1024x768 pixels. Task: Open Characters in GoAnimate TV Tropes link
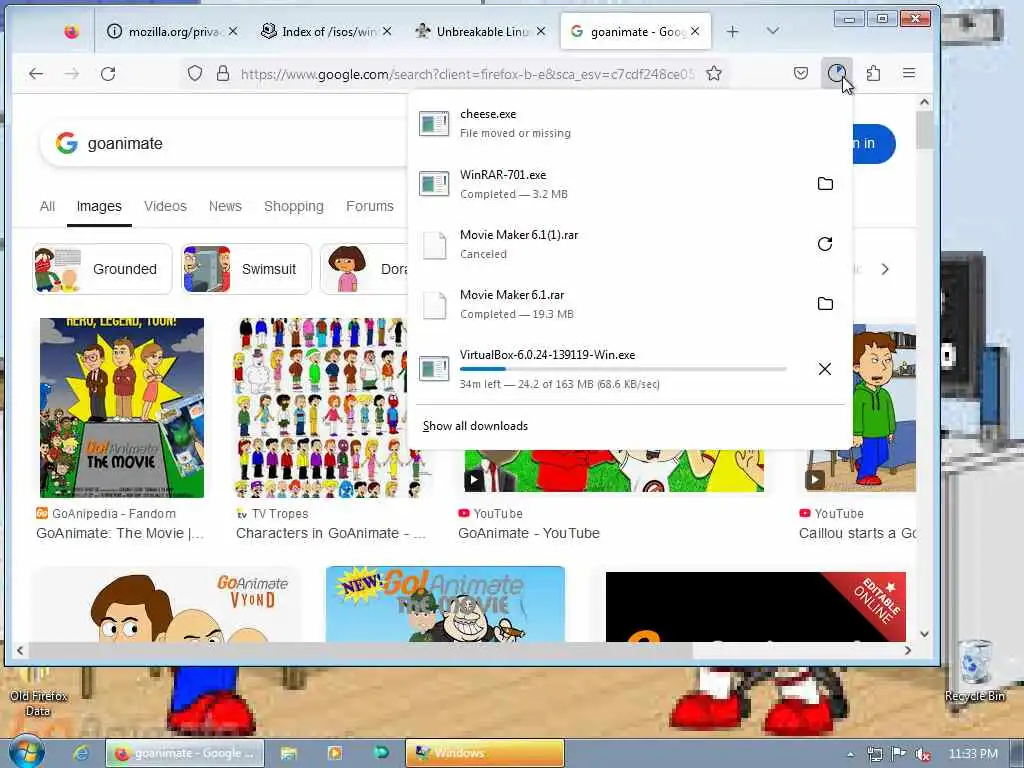coord(330,533)
